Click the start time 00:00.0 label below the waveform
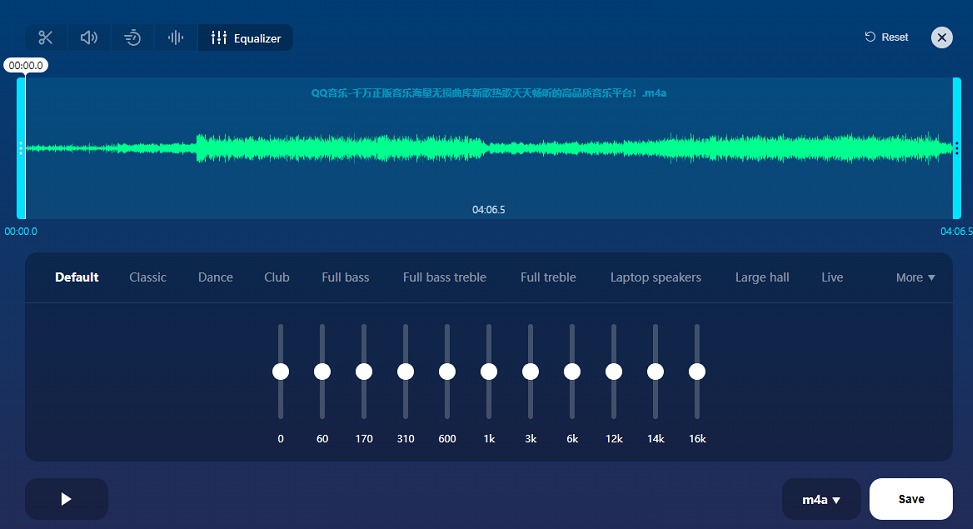 [x=21, y=231]
